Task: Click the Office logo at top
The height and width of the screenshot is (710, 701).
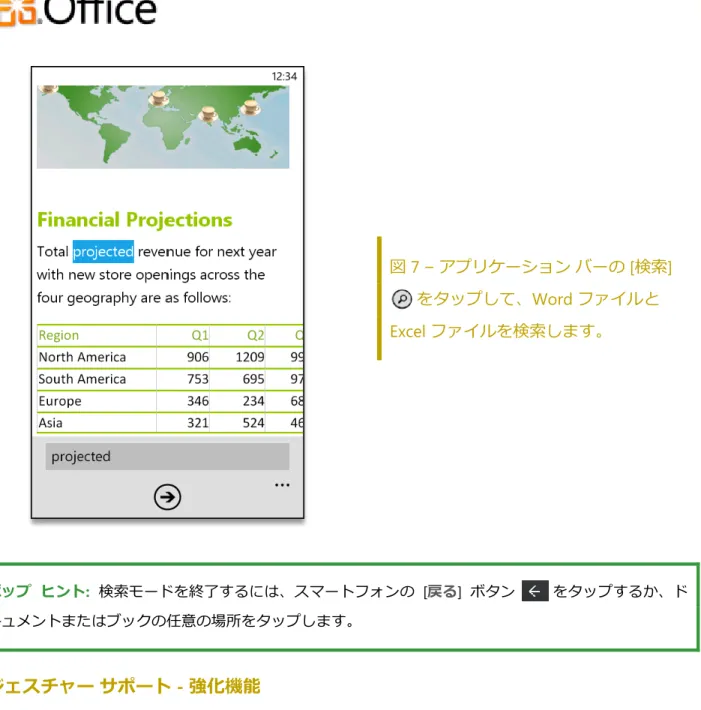Action: coord(78,12)
